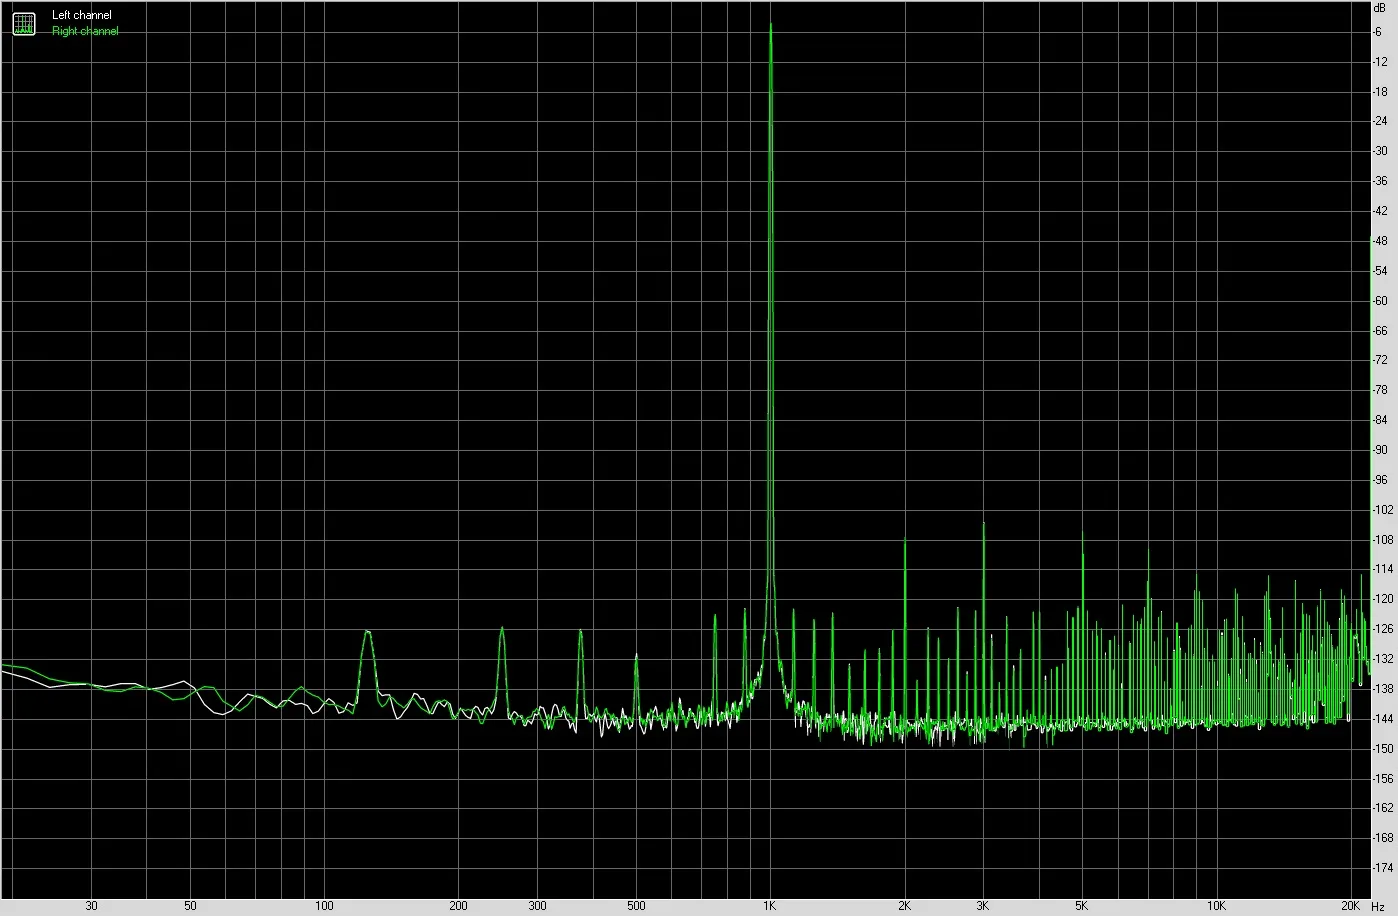The image size is (1398, 916).
Task: Click the "-150" dB axis value
Action: (x=1383, y=748)
